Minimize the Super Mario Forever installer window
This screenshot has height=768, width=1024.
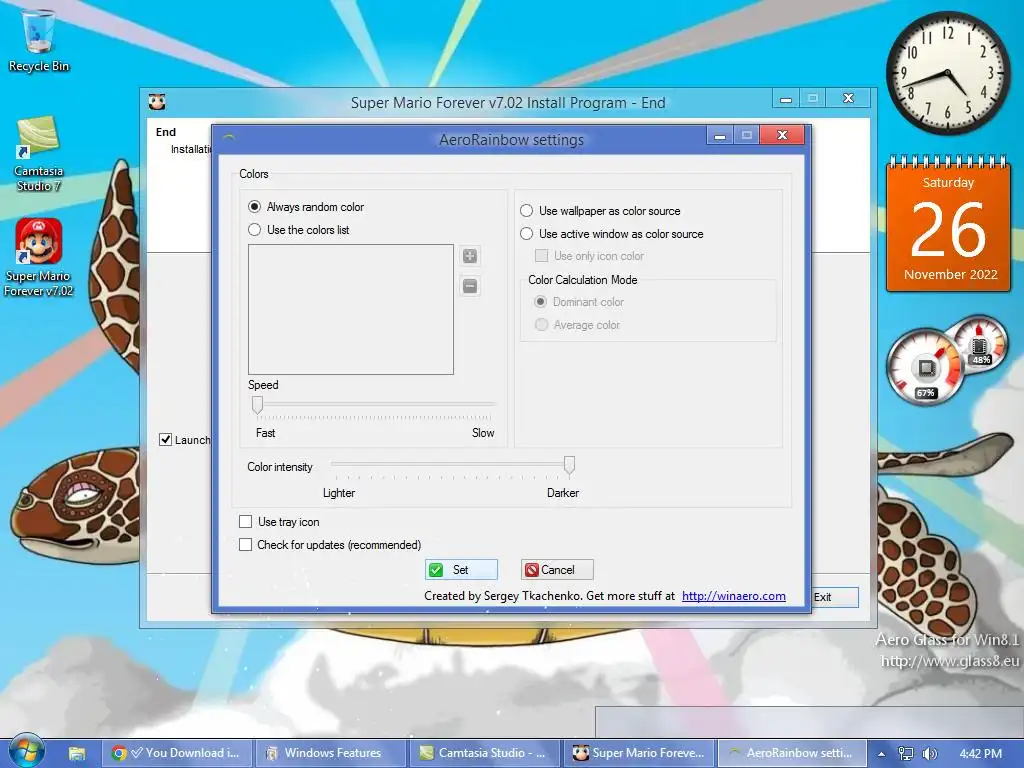(x=786, y=98)
